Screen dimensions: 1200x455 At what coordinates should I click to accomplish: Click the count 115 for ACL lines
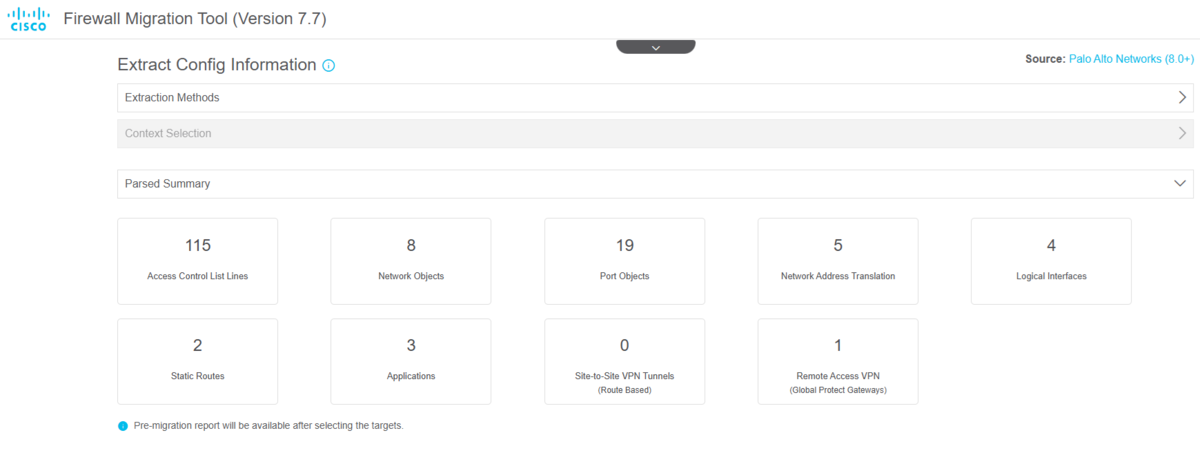[x=198, y=246]
